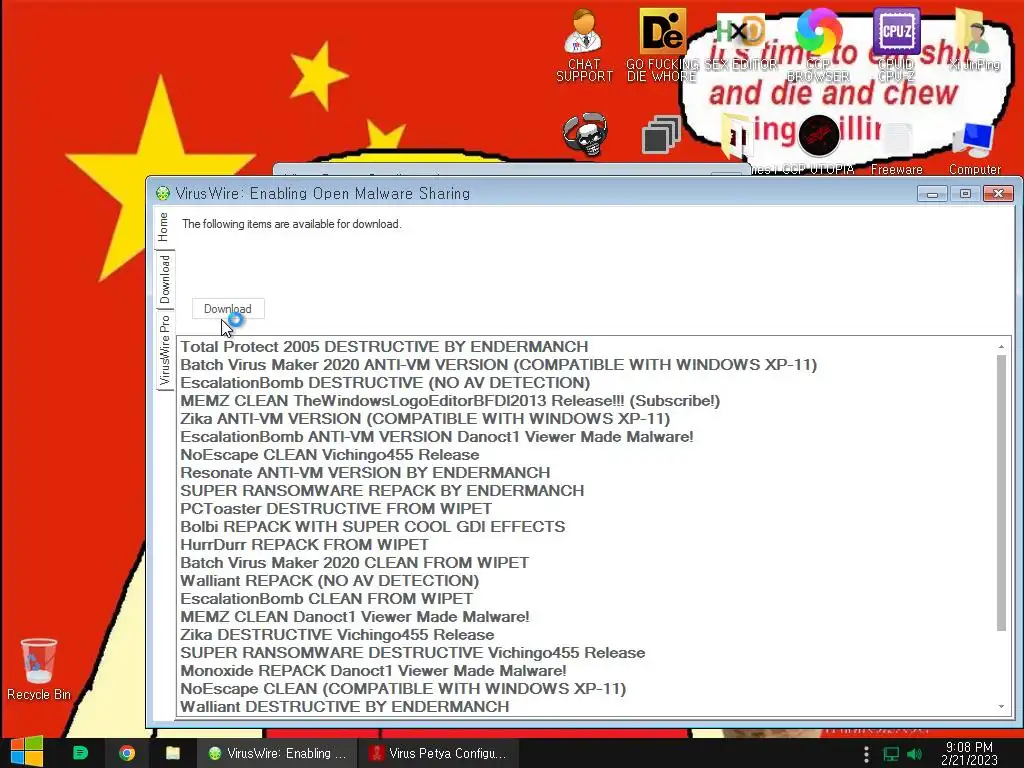
Task: Select EscalationBomb DESTRUCTIVE (NO AV DETECTION)
Action: [x=385, y=382]
